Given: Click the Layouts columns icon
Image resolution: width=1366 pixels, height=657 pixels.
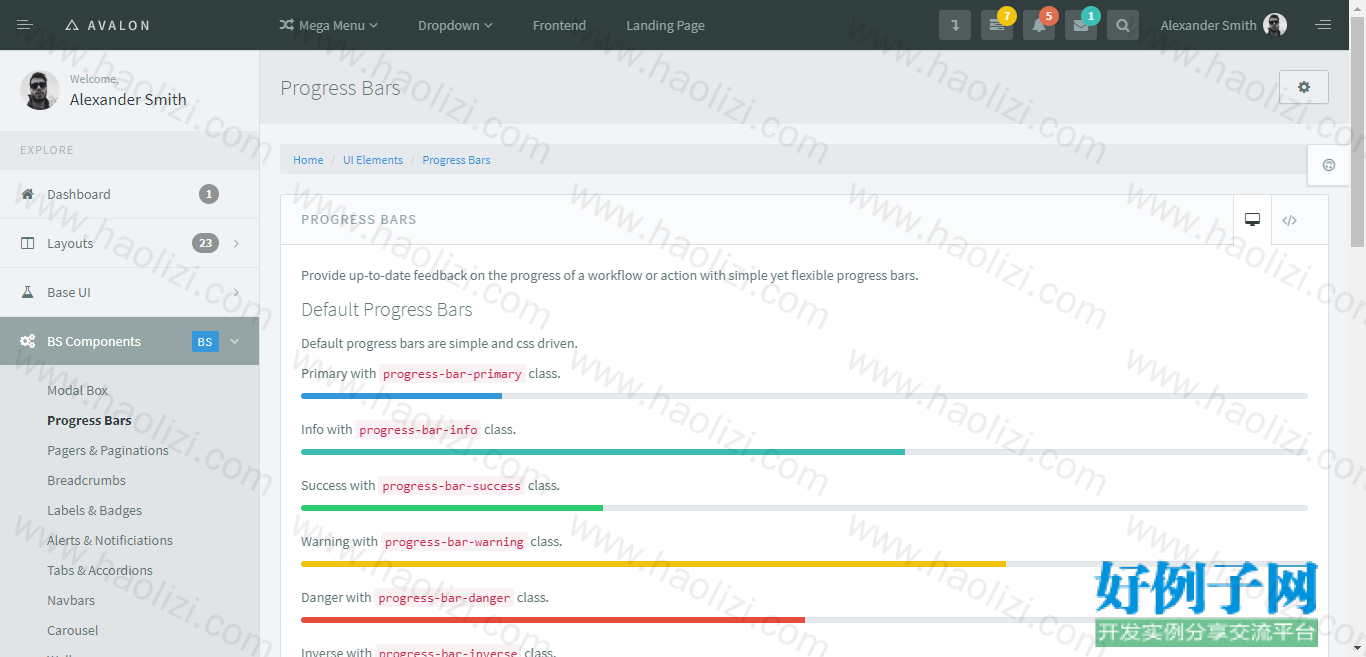Looking at the screenshot, I should (x=27, y=243).
